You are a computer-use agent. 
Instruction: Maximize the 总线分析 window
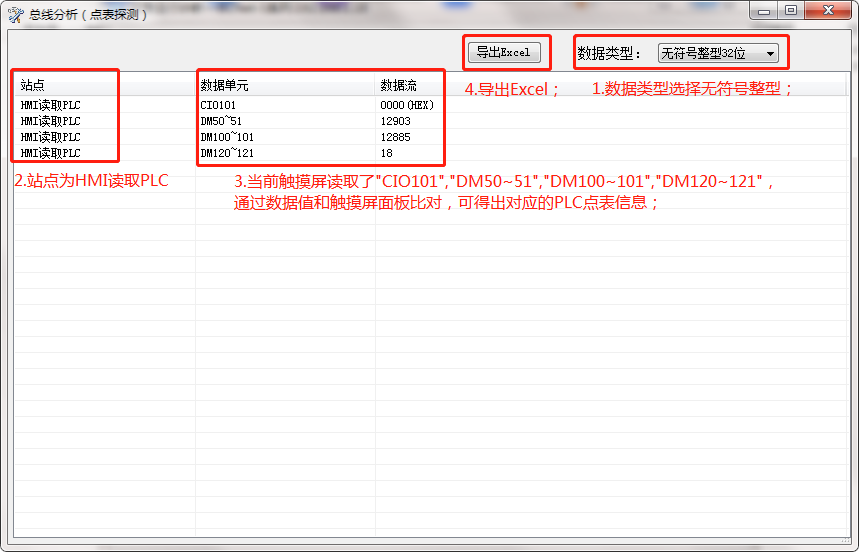click(791, 11)
